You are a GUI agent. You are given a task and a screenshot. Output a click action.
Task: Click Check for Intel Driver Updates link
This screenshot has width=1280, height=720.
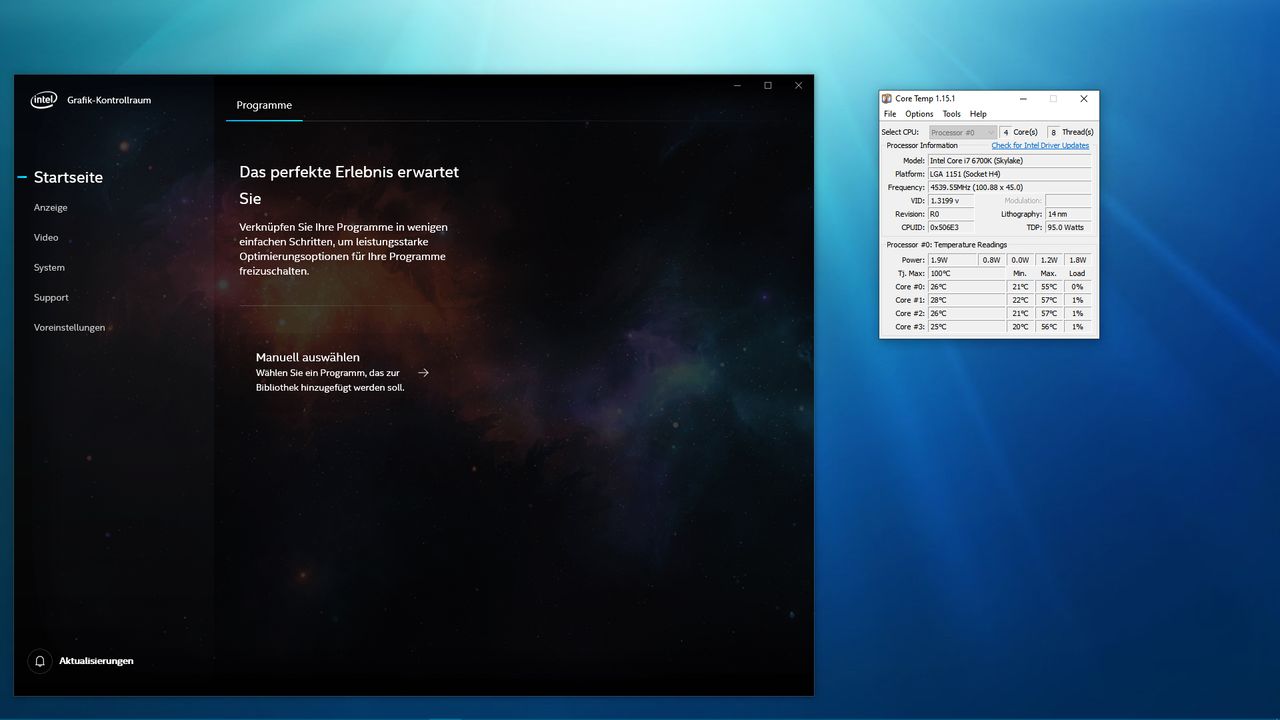pyautogui.click(x=1040, y=146)
